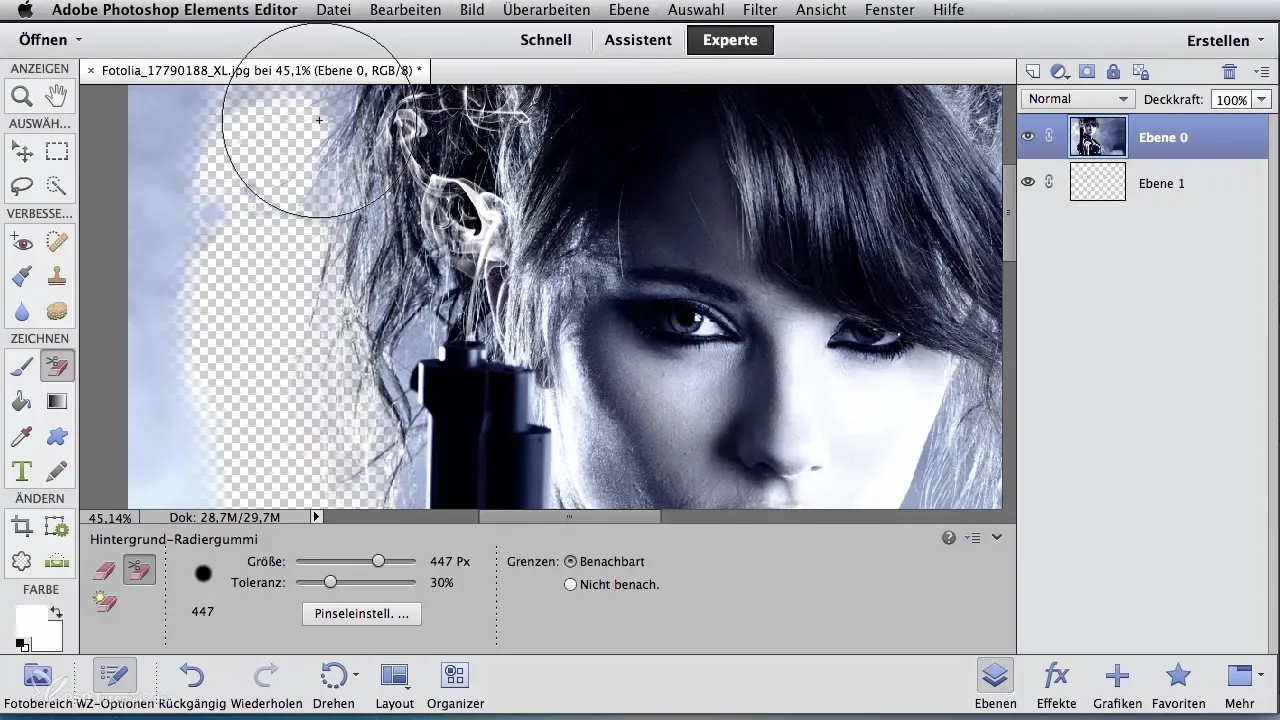Viewport: 1280px width, 720px height.
Task: Select the Eraser tool in the toolbox
Action: [57, 367]
